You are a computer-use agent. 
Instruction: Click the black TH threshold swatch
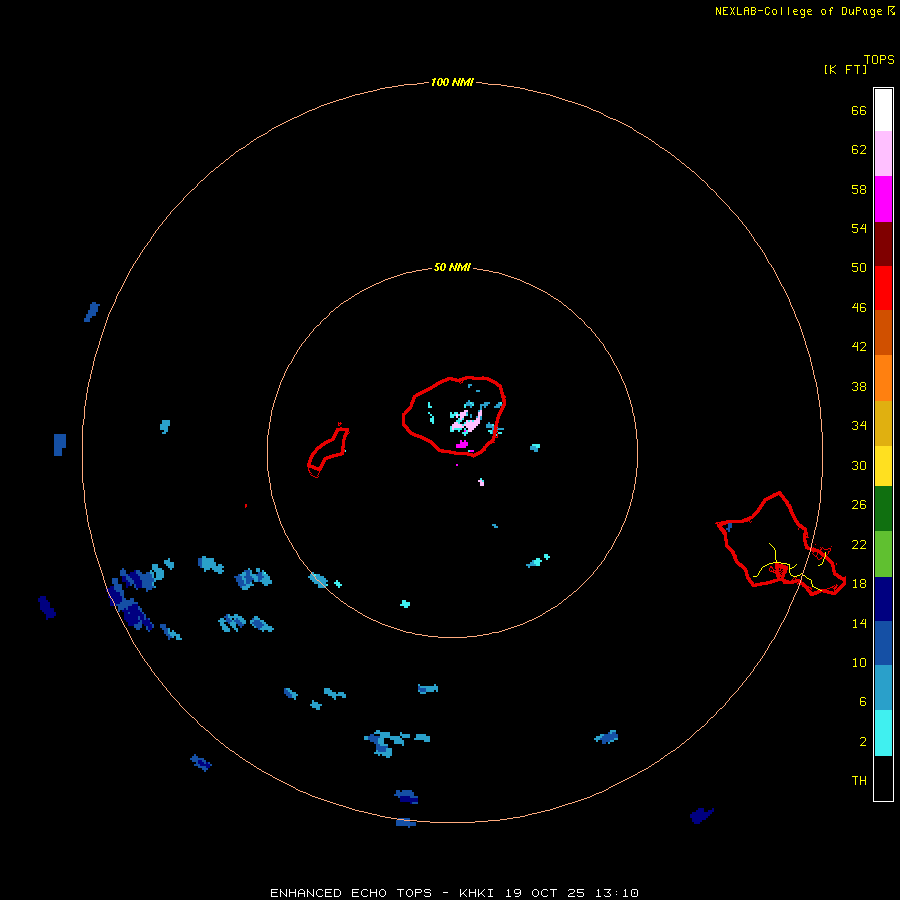[883, 778]
